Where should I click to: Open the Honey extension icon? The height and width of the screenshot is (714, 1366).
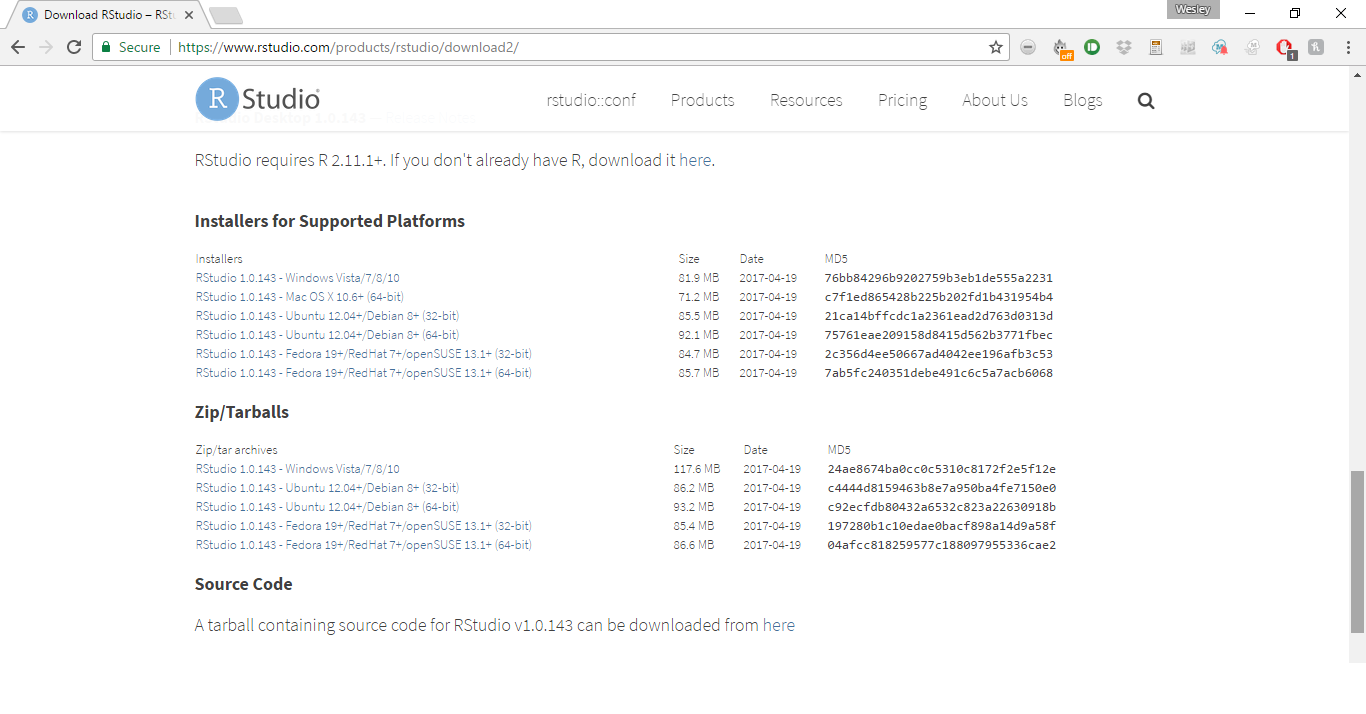coord(1316,47)
